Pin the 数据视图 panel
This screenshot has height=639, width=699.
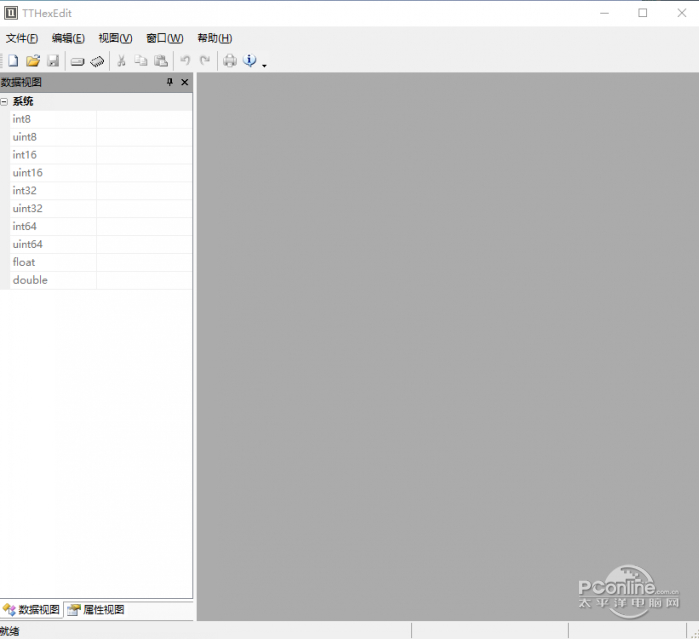coord(170,82)
